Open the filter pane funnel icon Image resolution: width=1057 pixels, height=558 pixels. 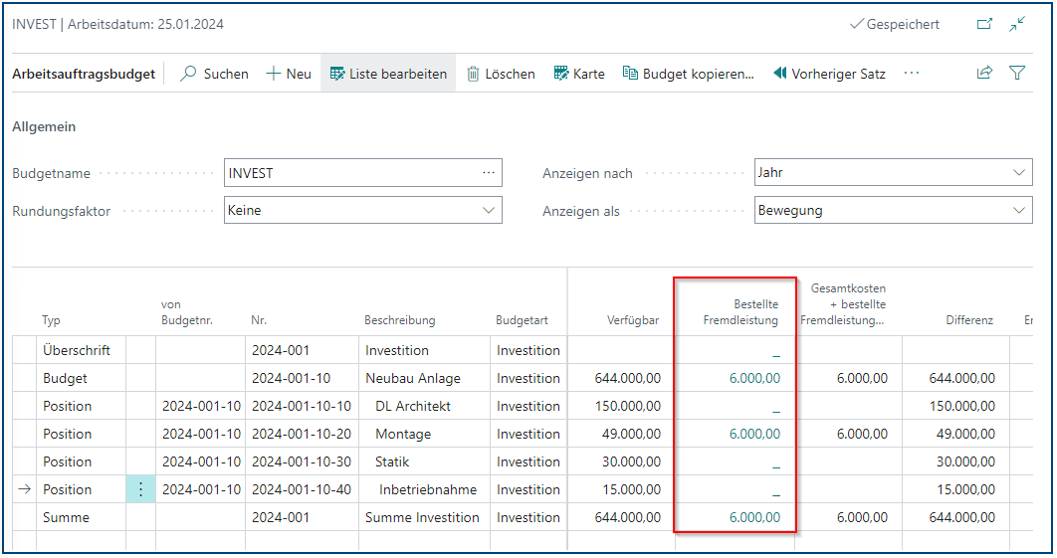coord(1017,73)
